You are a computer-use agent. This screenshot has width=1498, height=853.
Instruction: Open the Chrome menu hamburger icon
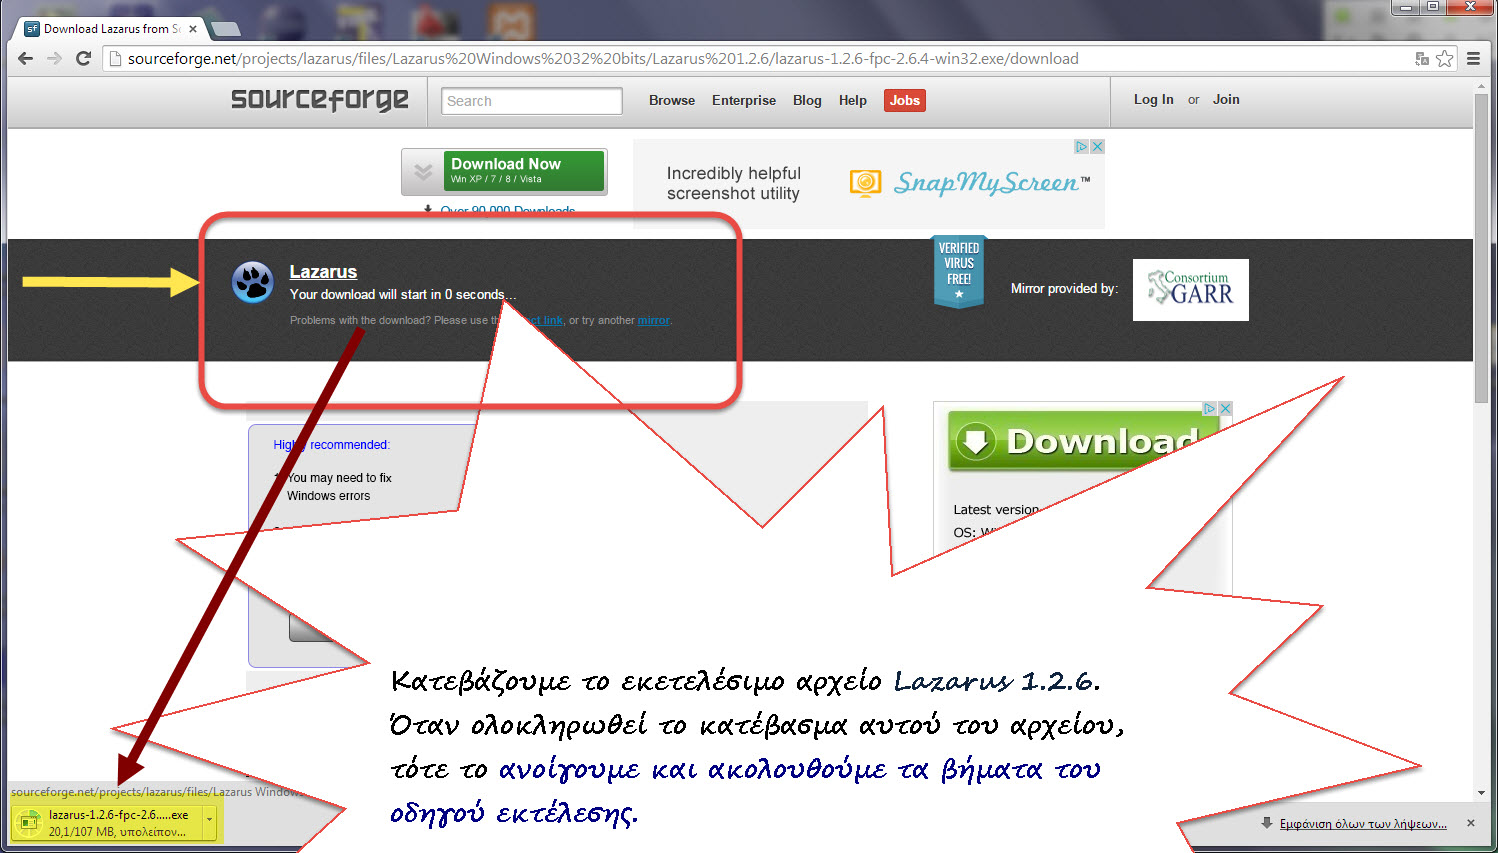pyautogui.click(x=1473, y=58)
